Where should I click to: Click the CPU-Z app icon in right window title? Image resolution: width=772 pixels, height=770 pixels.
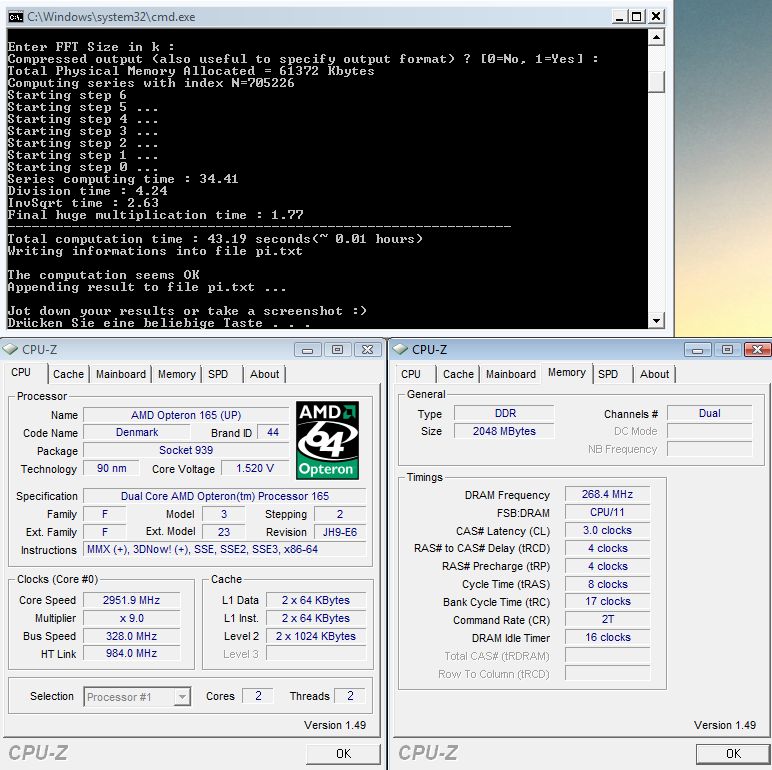400,350
